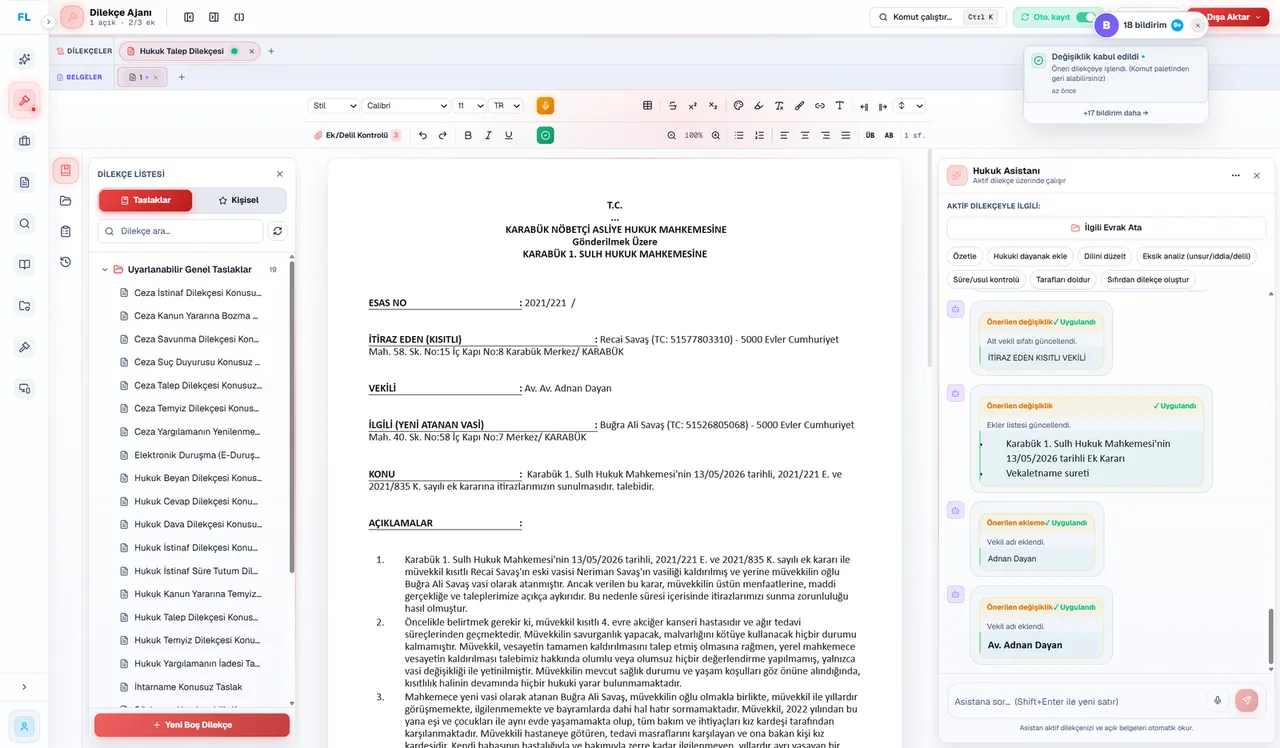
Task: Open Ek/Delil Kontrolü check
Action: tap(357, 135)
